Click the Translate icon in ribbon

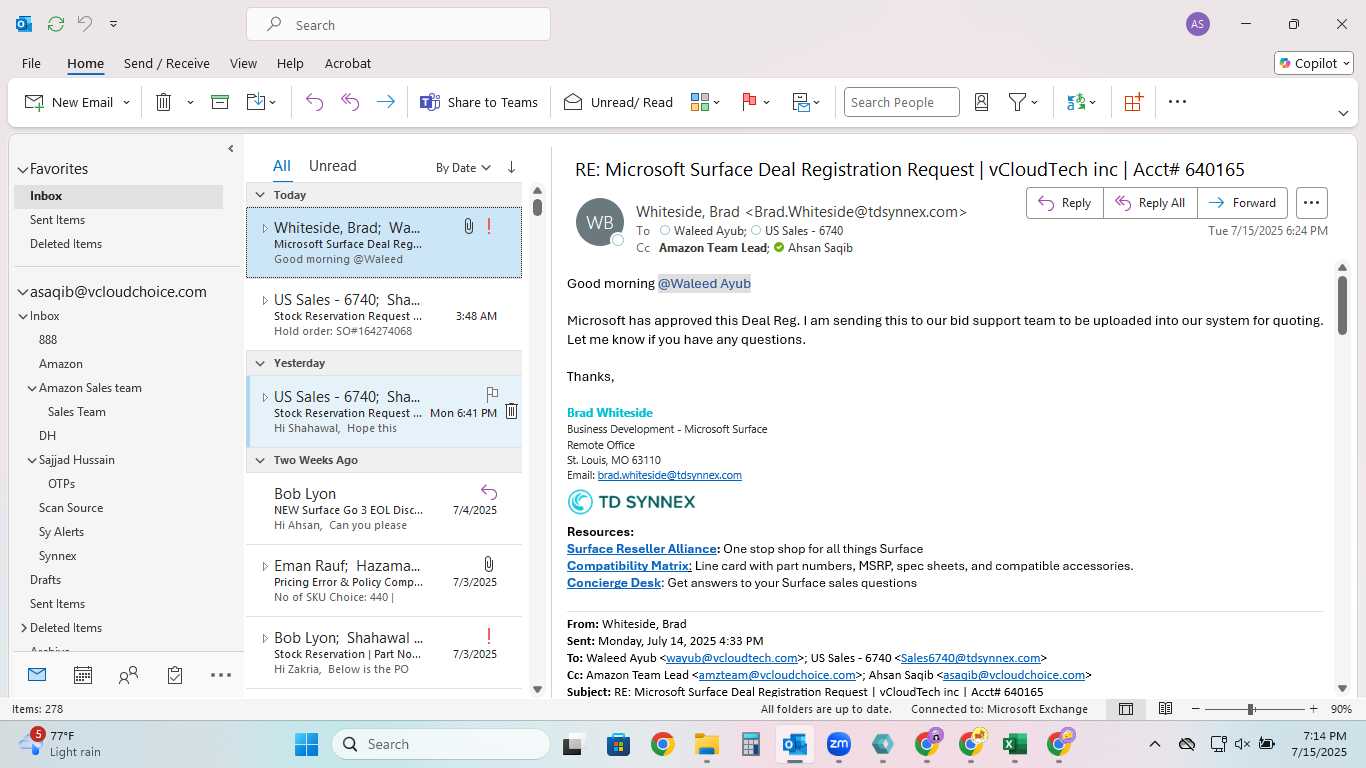(x=1076, y=102)
